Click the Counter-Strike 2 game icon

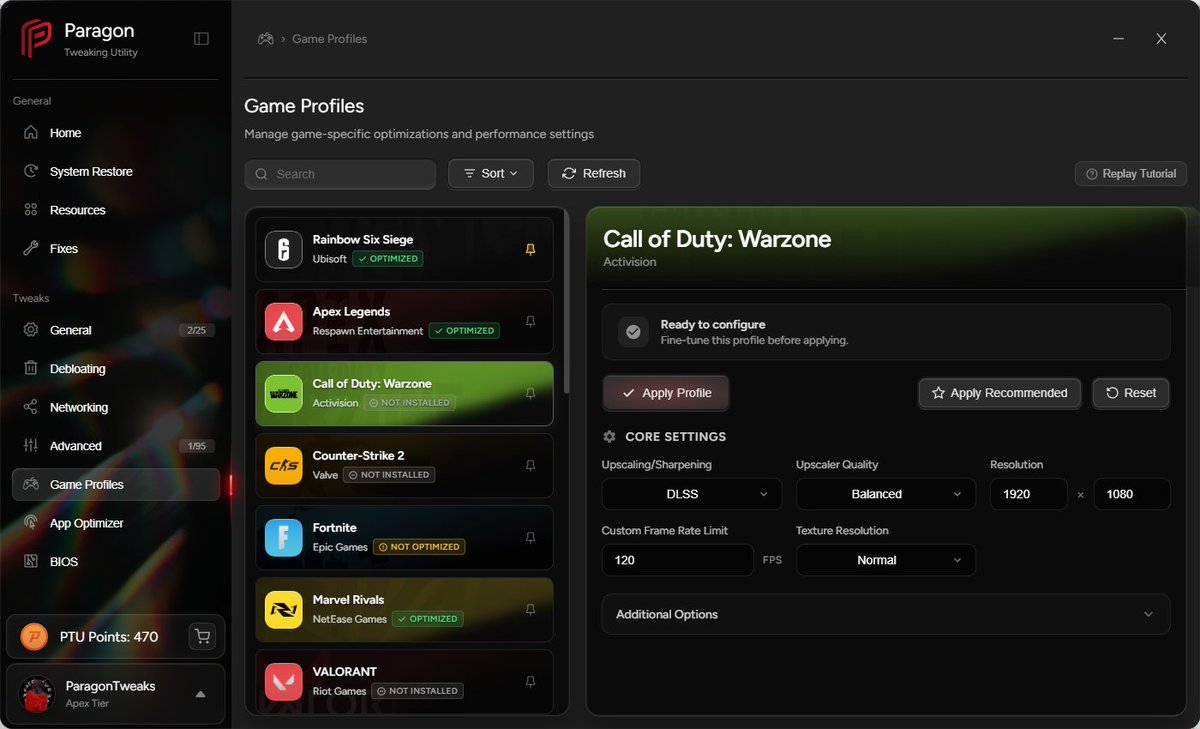[283, 465]
